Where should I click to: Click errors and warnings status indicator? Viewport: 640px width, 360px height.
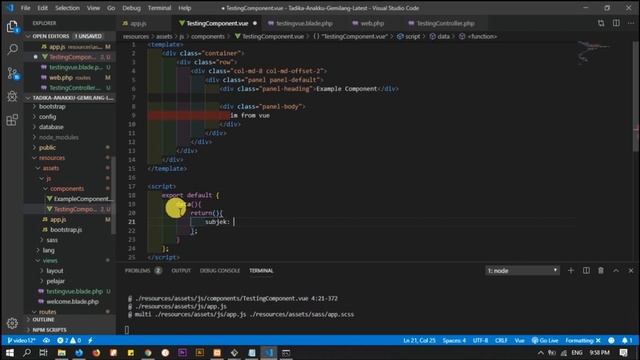pyautogui.click(x=69, y=340)
